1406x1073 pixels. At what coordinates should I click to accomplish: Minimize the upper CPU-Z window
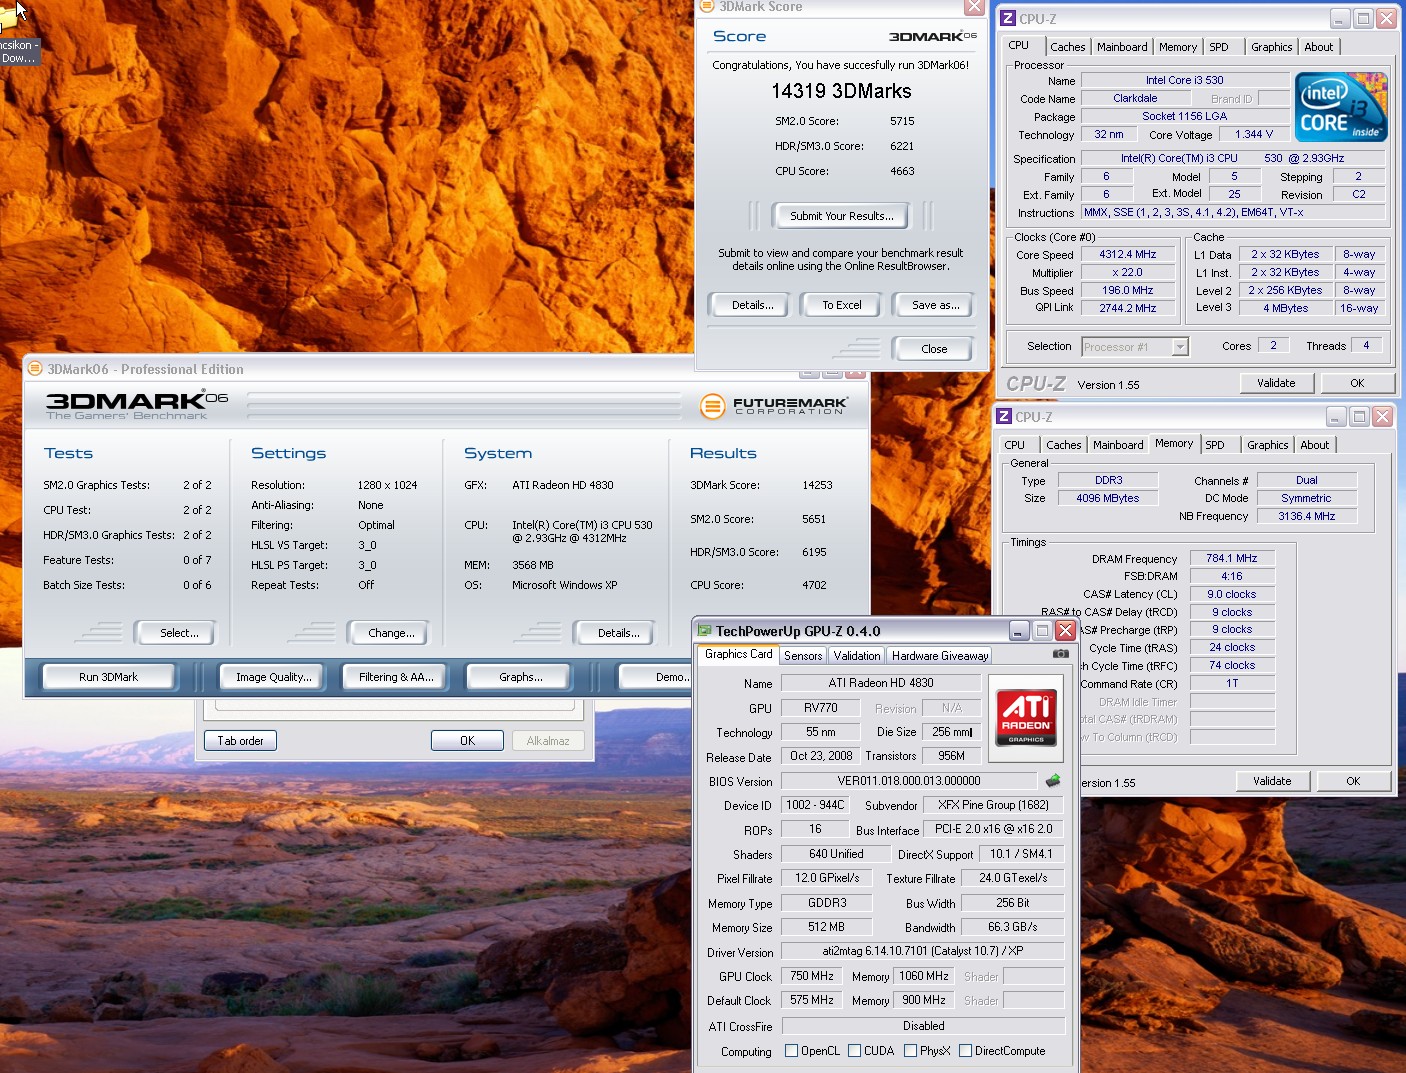pyautogui.click(x=1340, y=18)
